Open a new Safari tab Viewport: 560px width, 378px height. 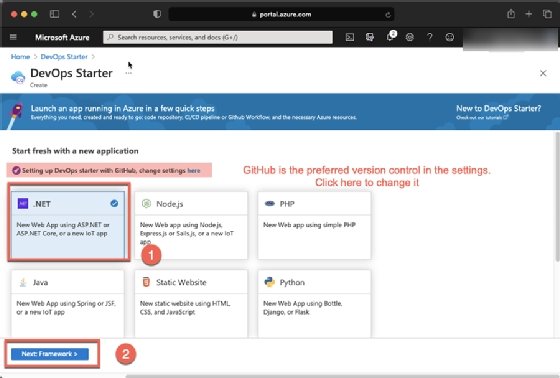click(x=529, y=14)
